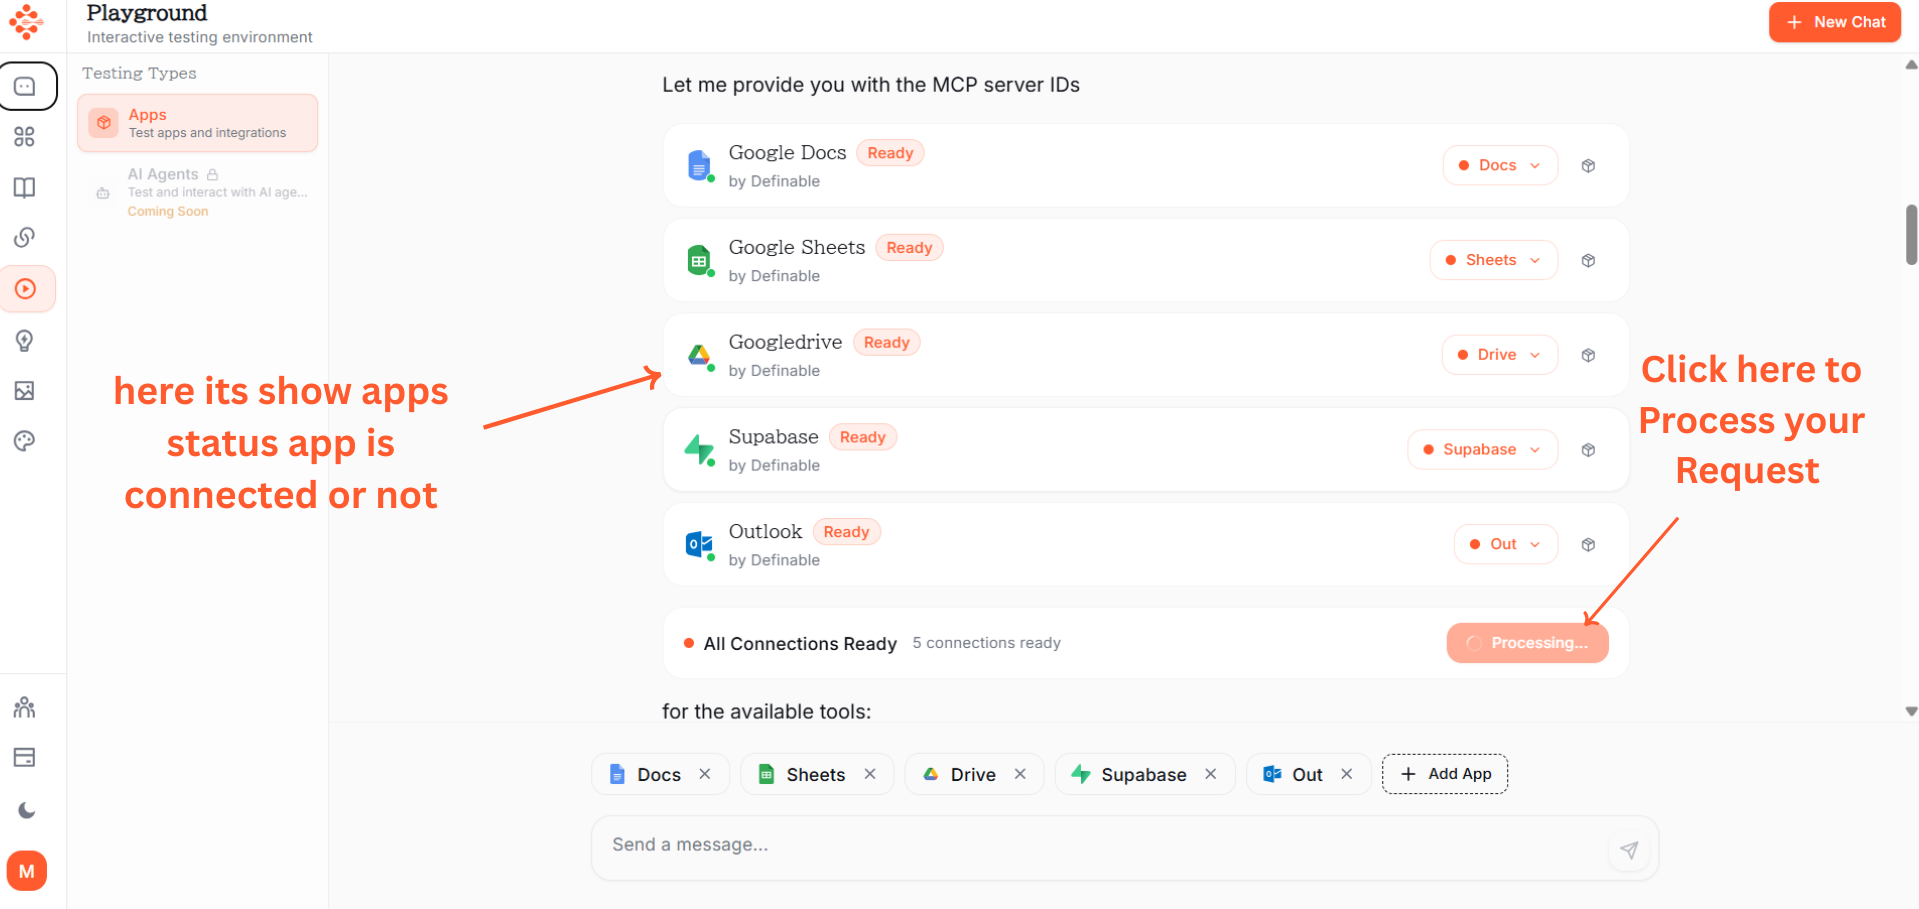Viewport: 1919px width, 909px height.
Task: Remove the Docs app chip
Action: click(705, 774)
